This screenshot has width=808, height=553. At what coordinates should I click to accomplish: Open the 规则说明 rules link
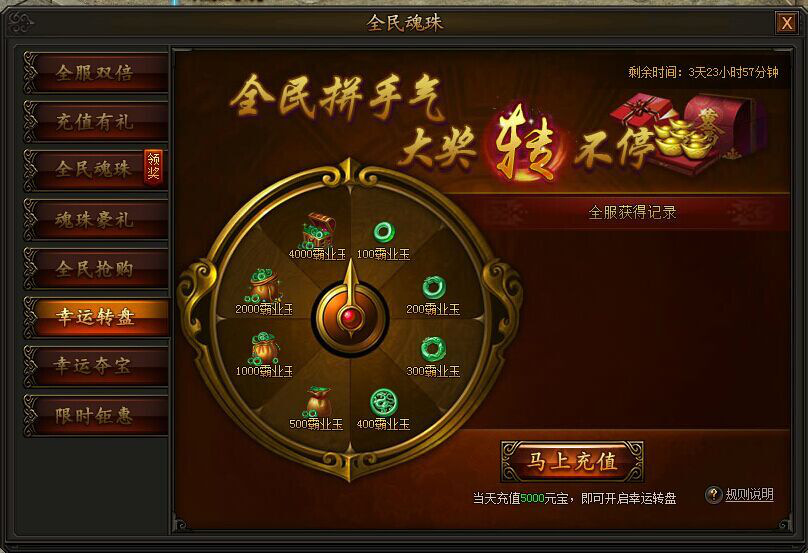[749, 495]
